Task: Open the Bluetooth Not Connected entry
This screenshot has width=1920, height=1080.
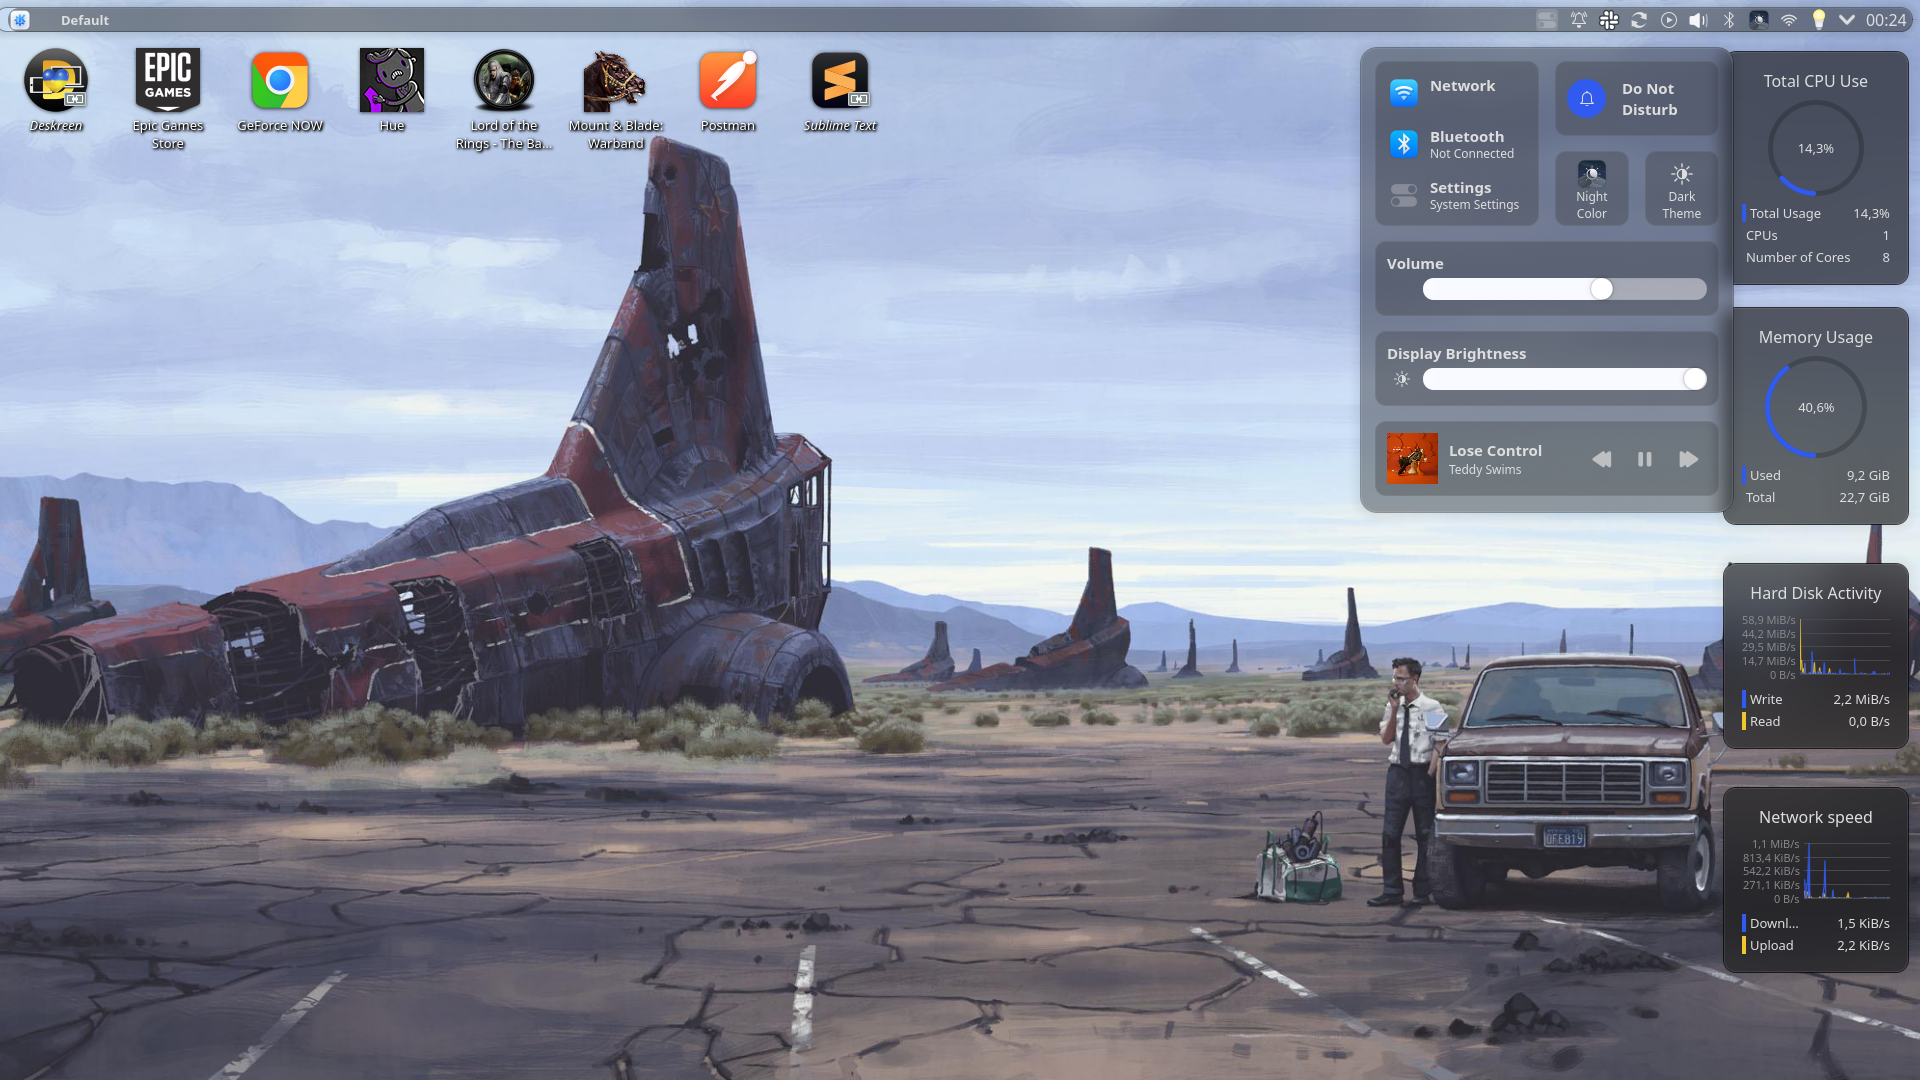Action: 1456,144
